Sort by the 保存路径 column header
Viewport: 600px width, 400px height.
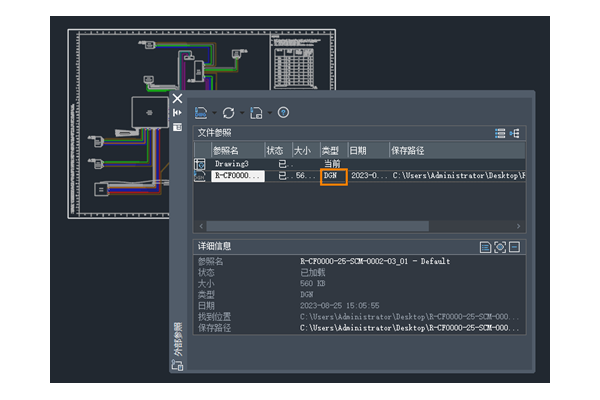(457, 150)
